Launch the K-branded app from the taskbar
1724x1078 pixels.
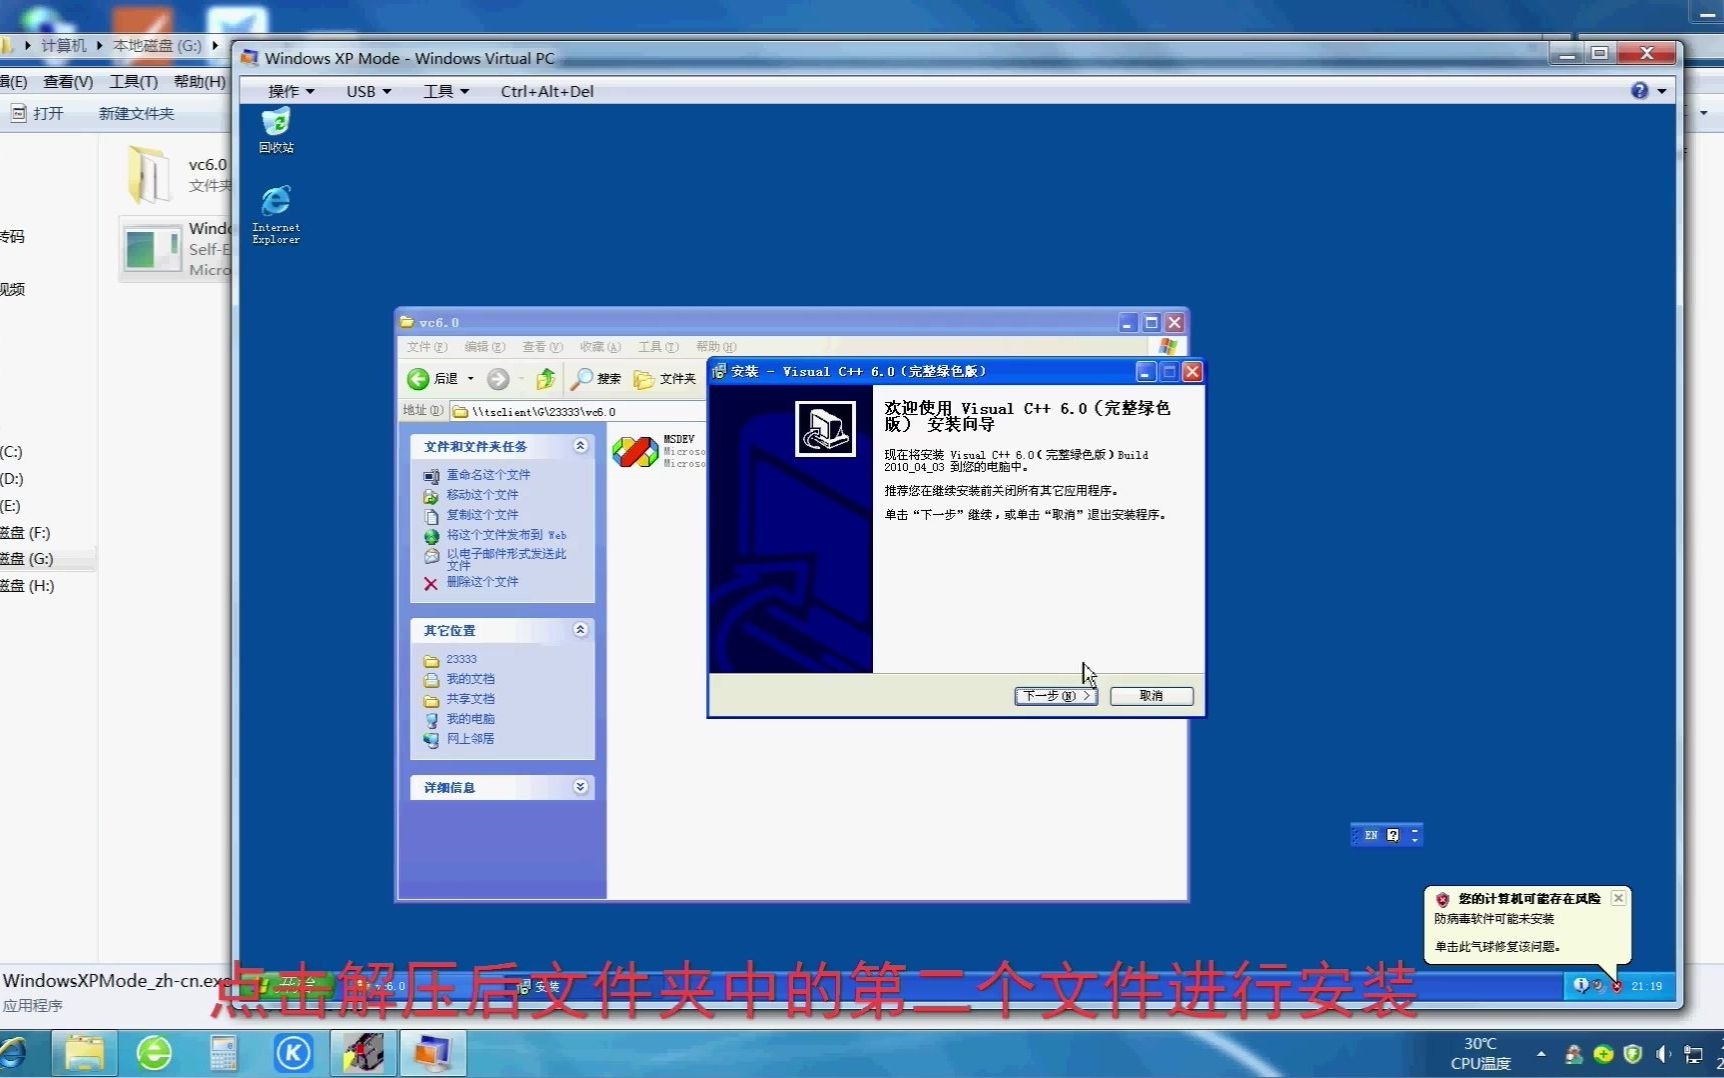pyautogui.click(x=293, y=1053)
